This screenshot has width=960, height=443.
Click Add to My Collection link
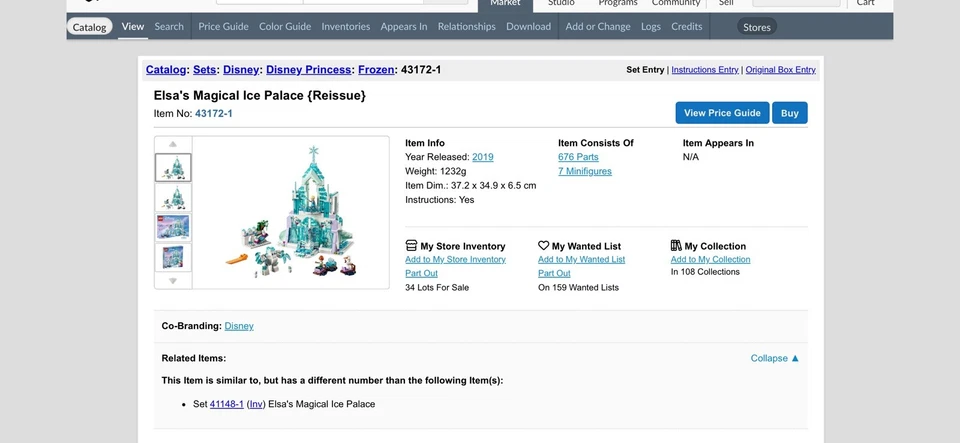(710, 259)
